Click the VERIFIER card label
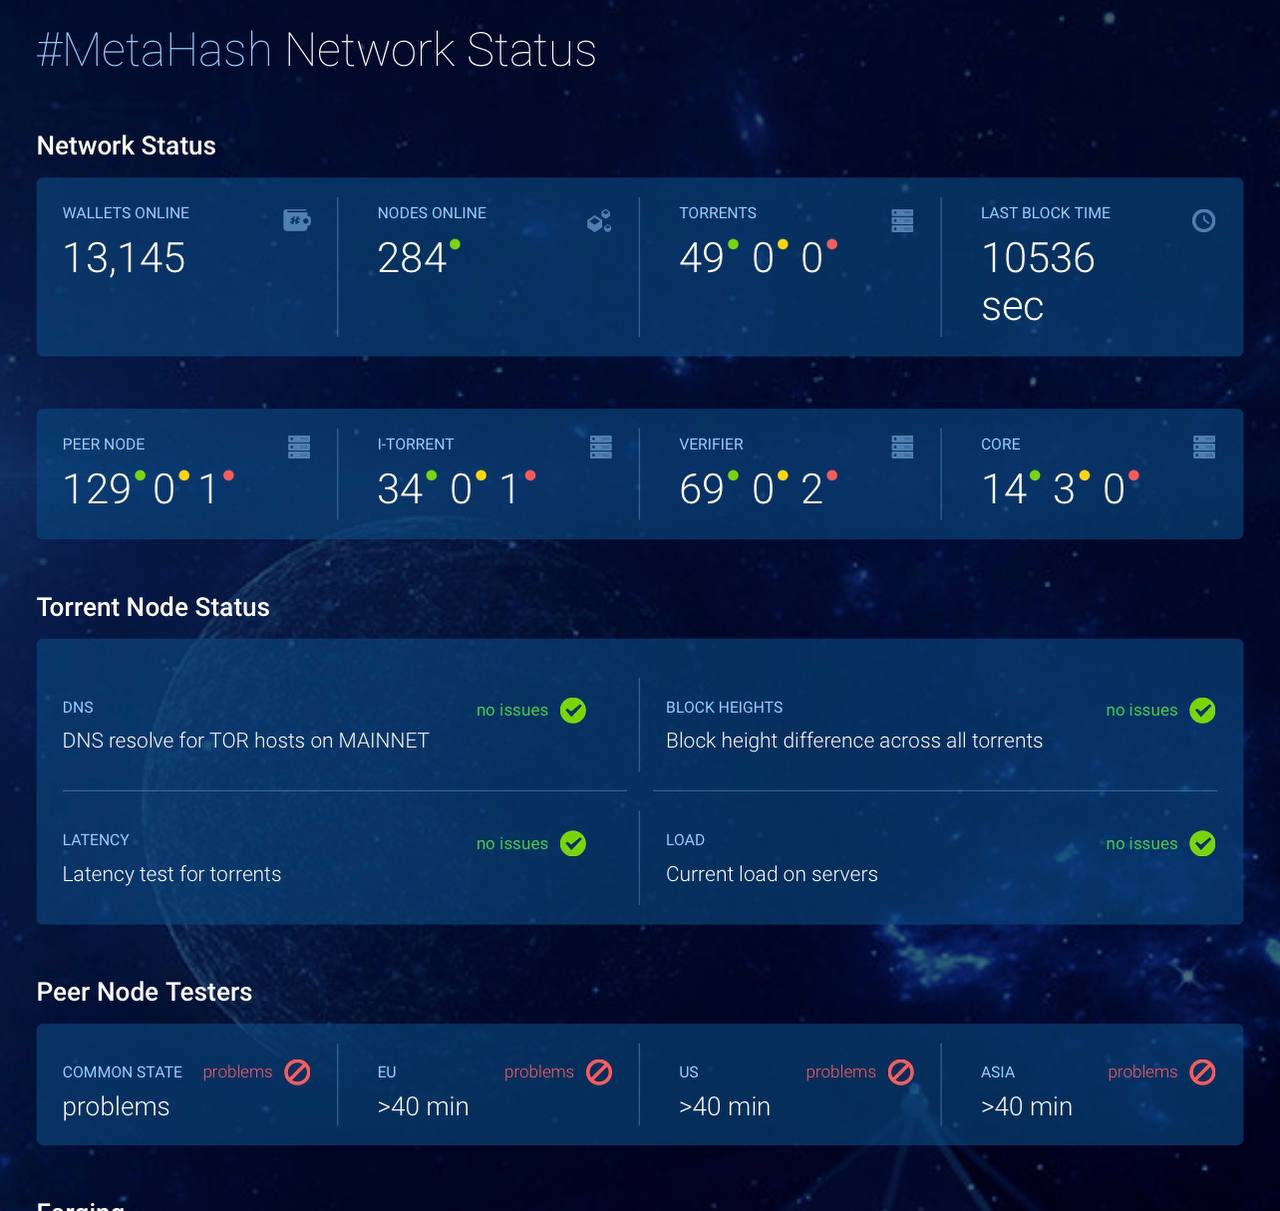 [x=711, y=444]
